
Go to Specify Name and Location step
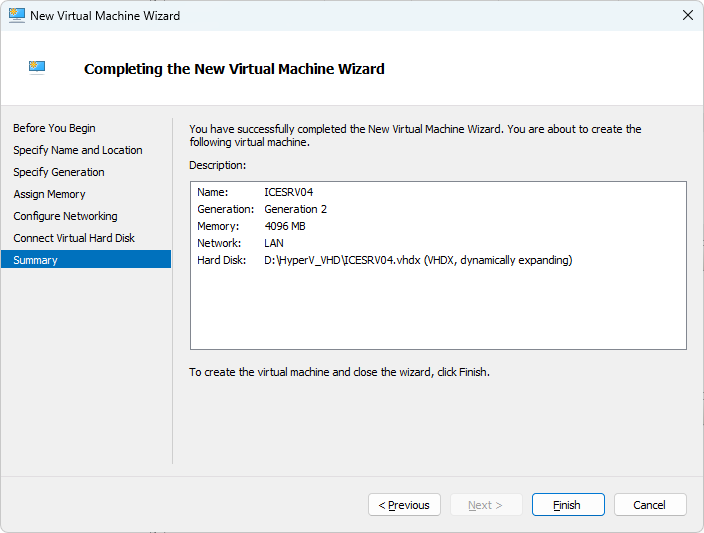click(x=78, y=150)
